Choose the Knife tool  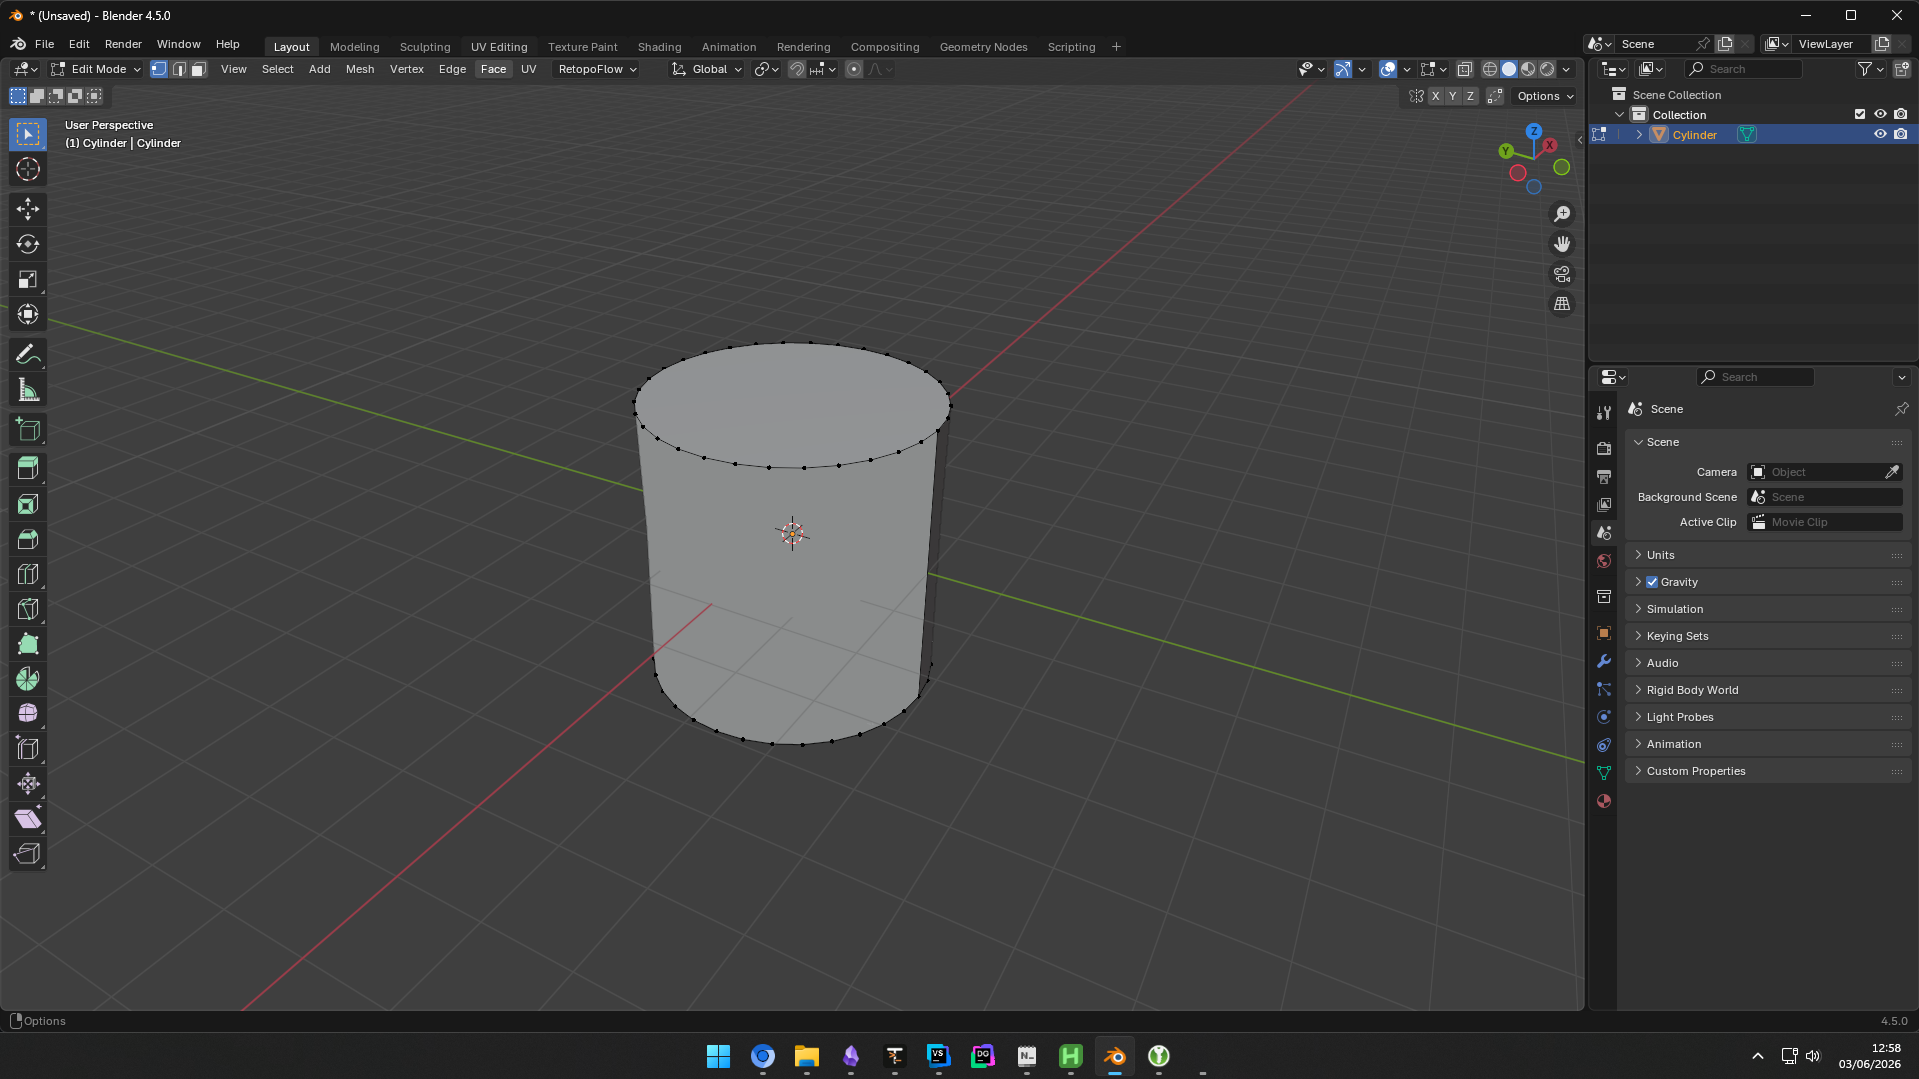pyautogui.click(x=28, y=609)
